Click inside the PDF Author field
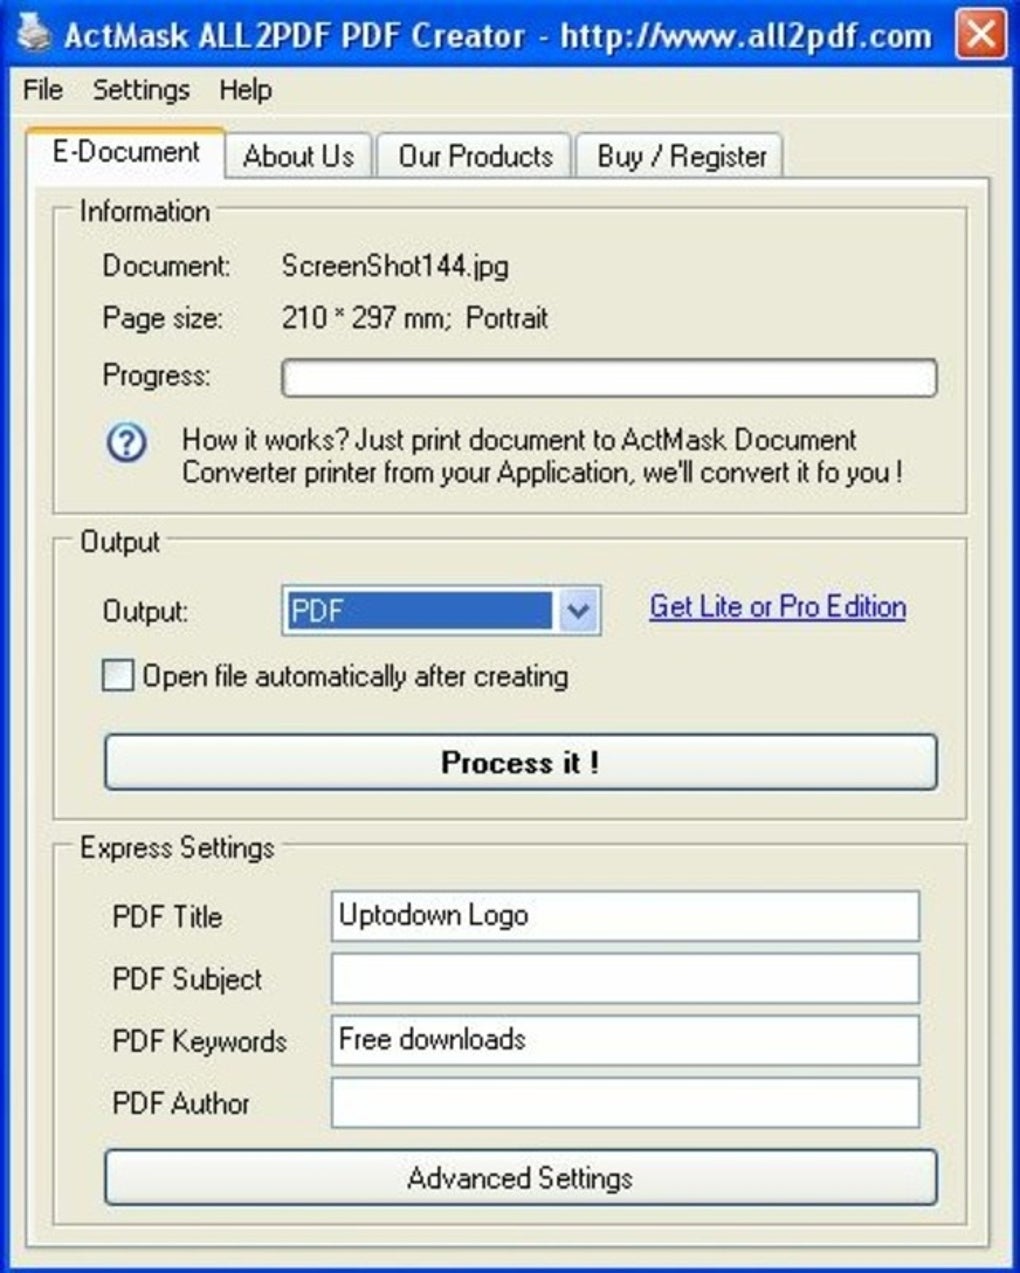 coord(625,1103)
